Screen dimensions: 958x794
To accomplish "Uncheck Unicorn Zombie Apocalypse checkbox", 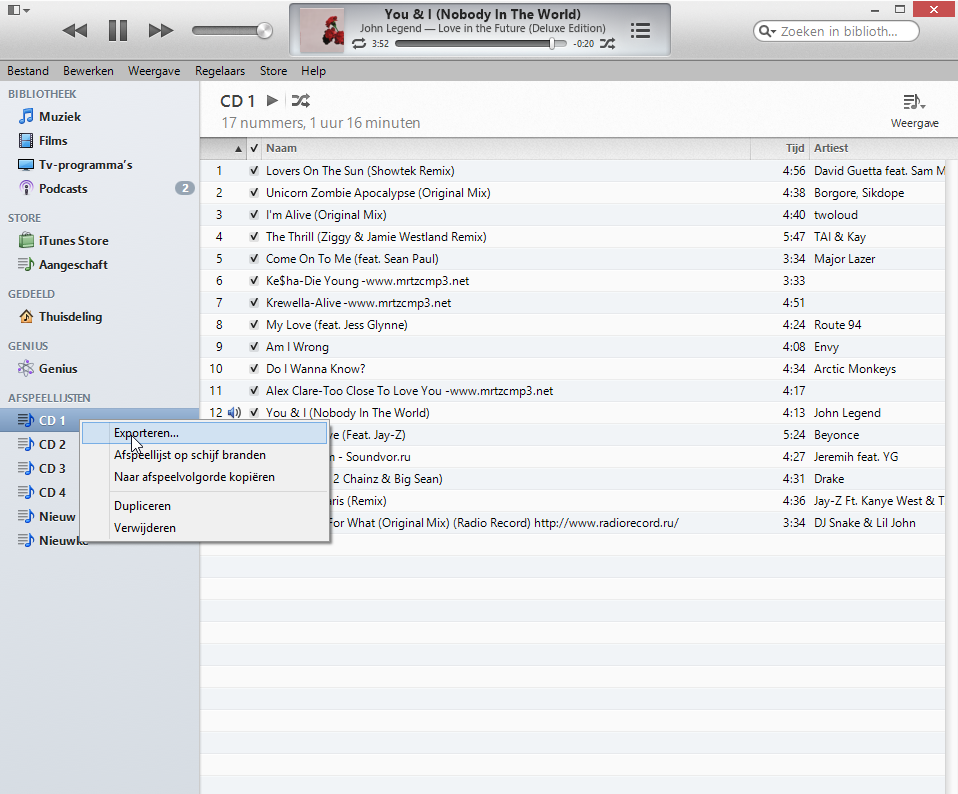I will pos(254,193).
